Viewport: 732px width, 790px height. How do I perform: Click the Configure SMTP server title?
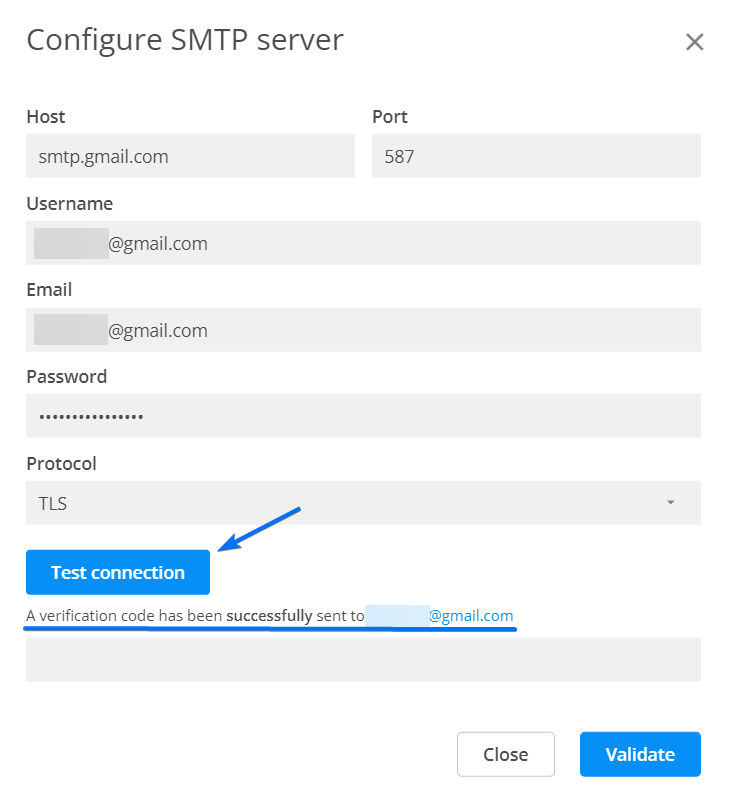[x=185, y=40]
